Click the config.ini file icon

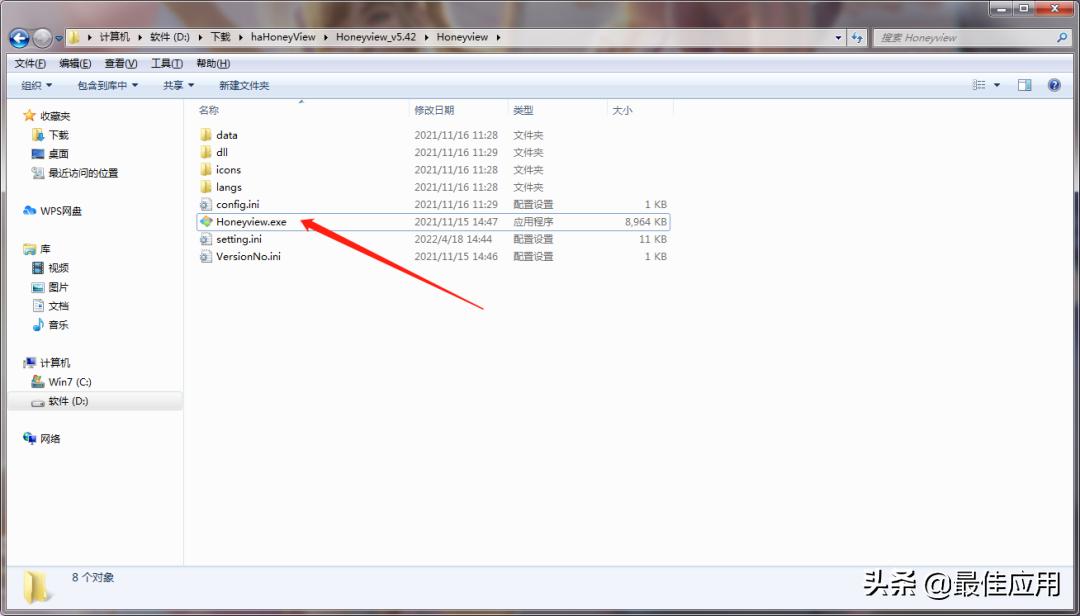click(x=206, y=204)
